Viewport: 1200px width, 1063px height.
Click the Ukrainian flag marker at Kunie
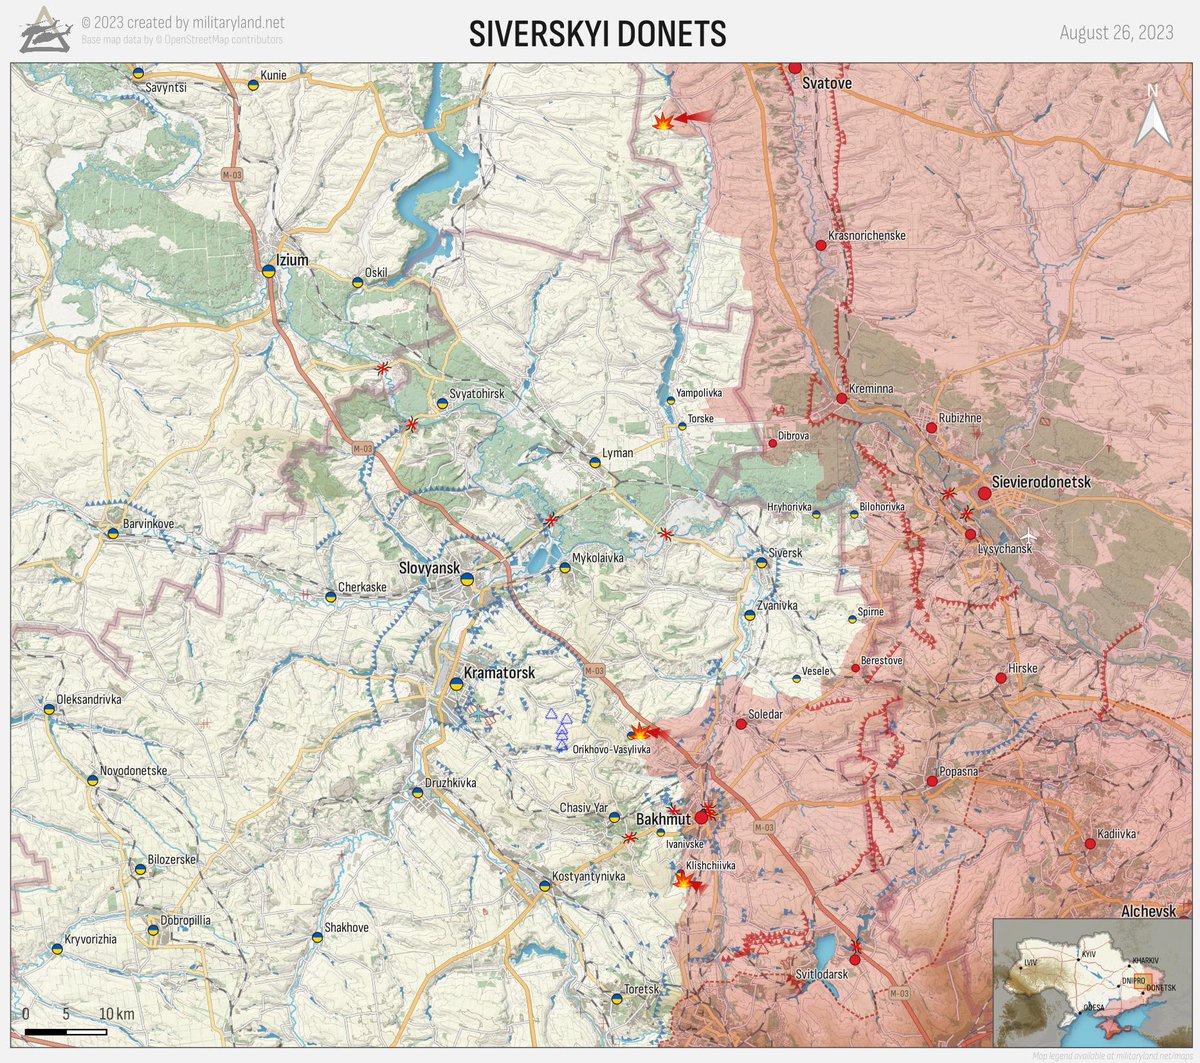pos(253,85)
